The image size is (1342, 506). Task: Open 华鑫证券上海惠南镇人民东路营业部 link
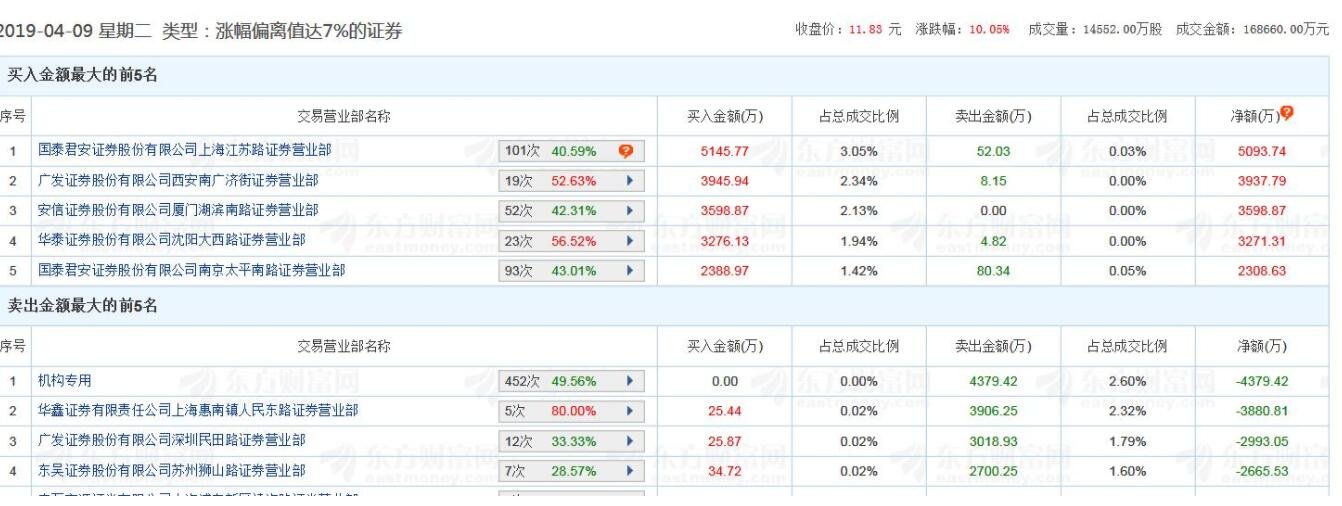pos(198,411)
